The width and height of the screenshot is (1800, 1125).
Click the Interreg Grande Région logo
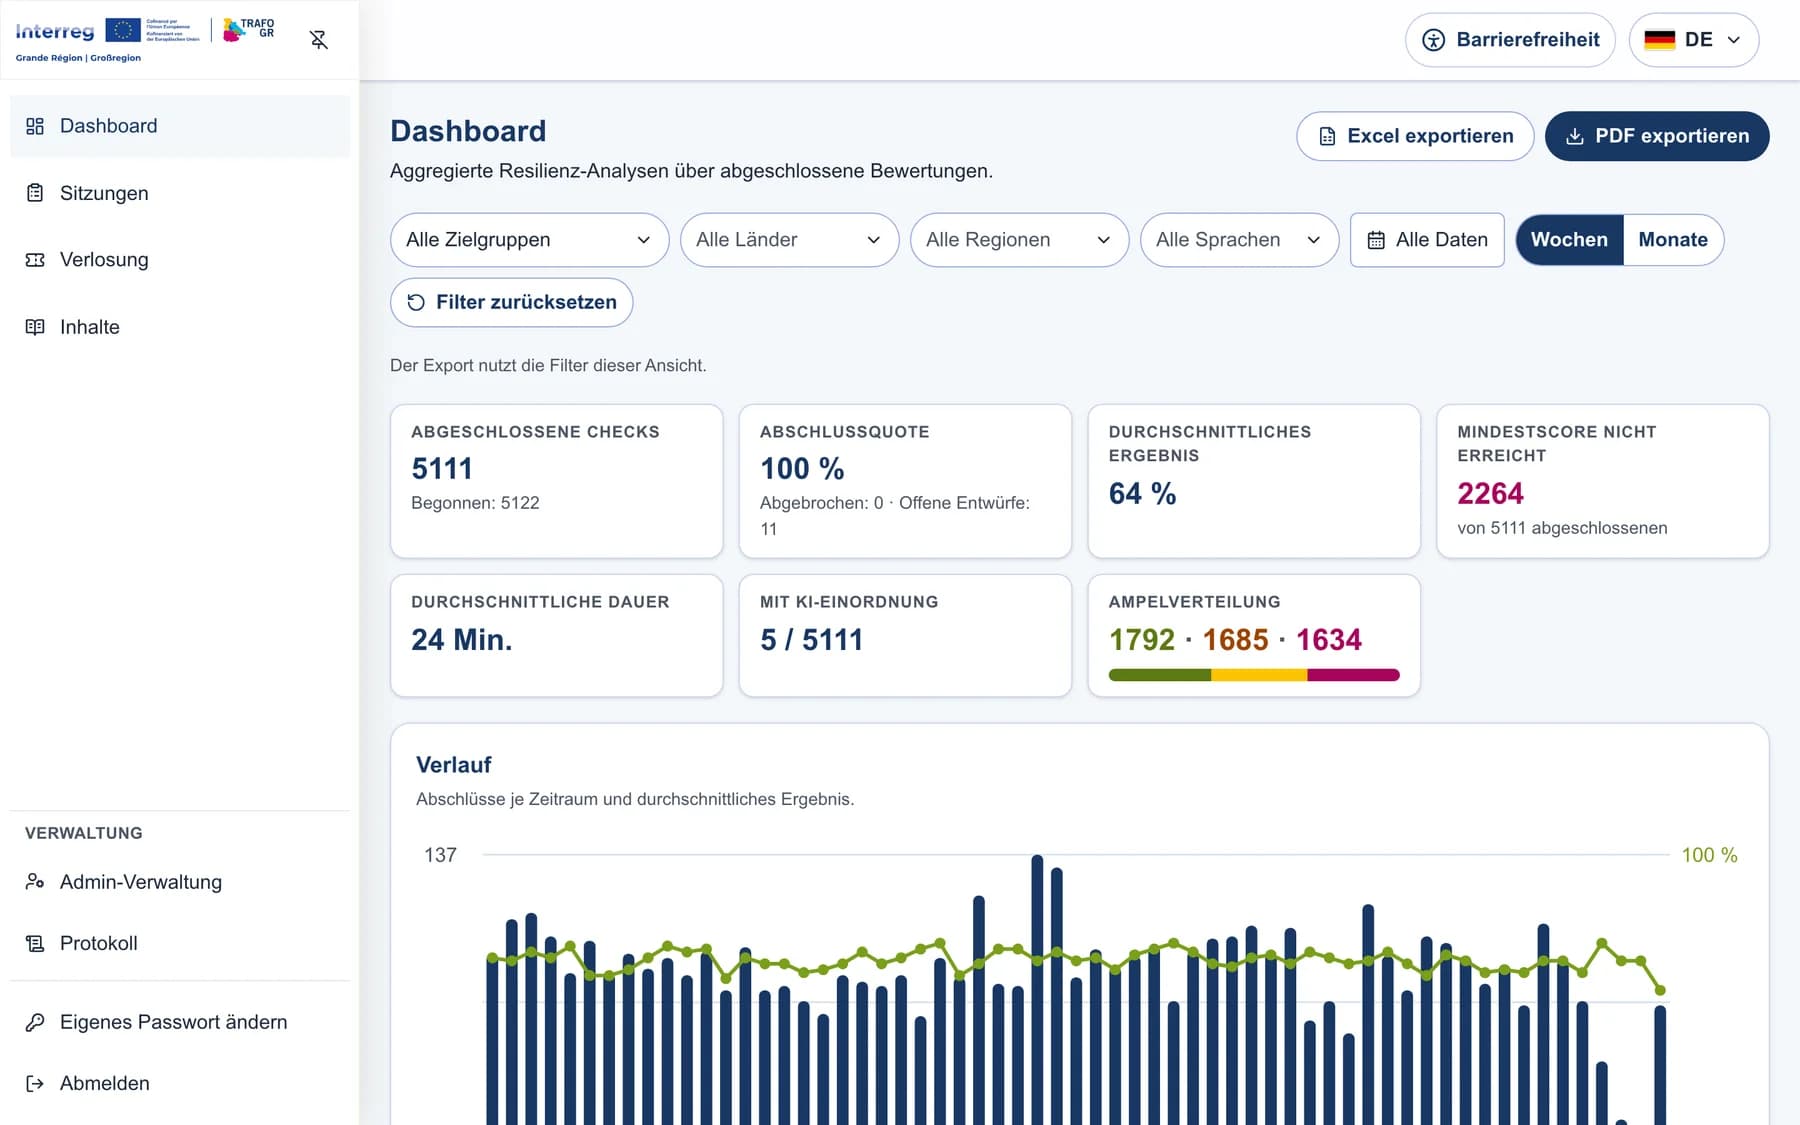click(x=145, y=40)
